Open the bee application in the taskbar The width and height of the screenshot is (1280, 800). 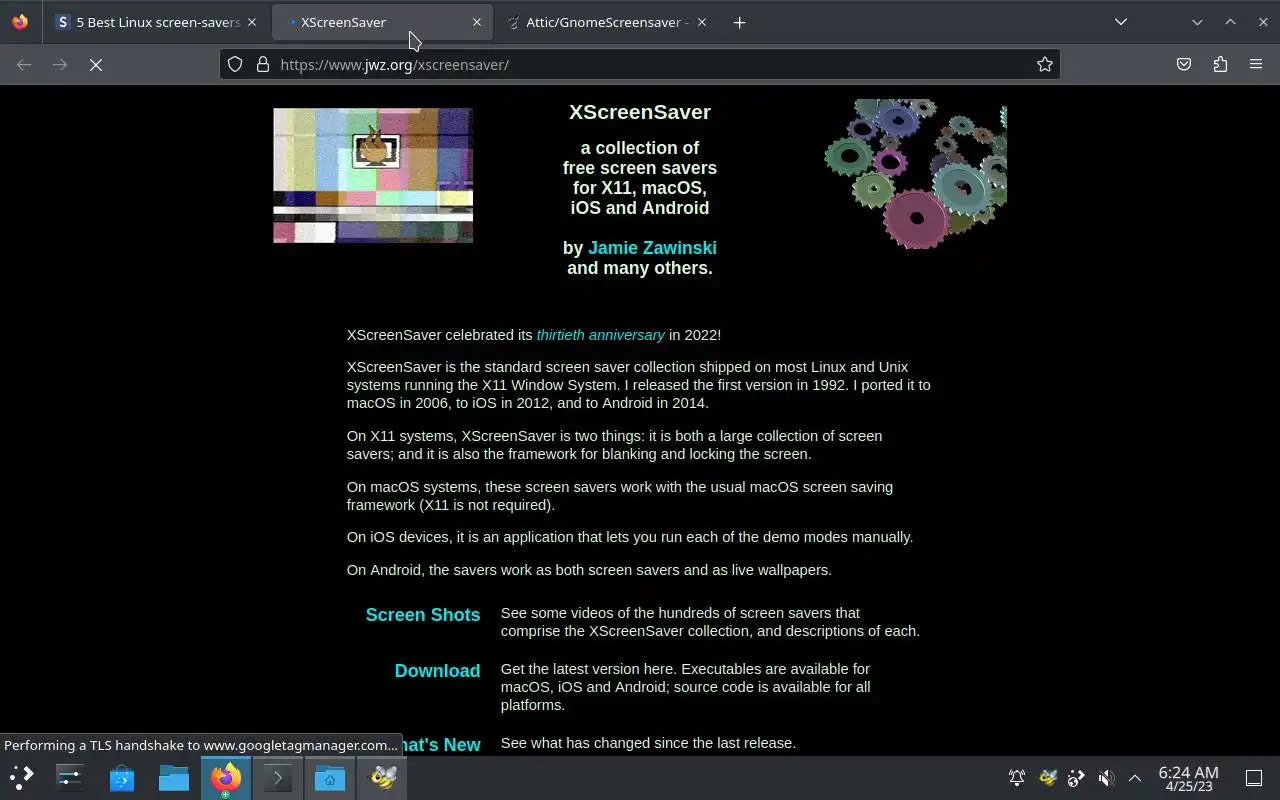point(382,777)
